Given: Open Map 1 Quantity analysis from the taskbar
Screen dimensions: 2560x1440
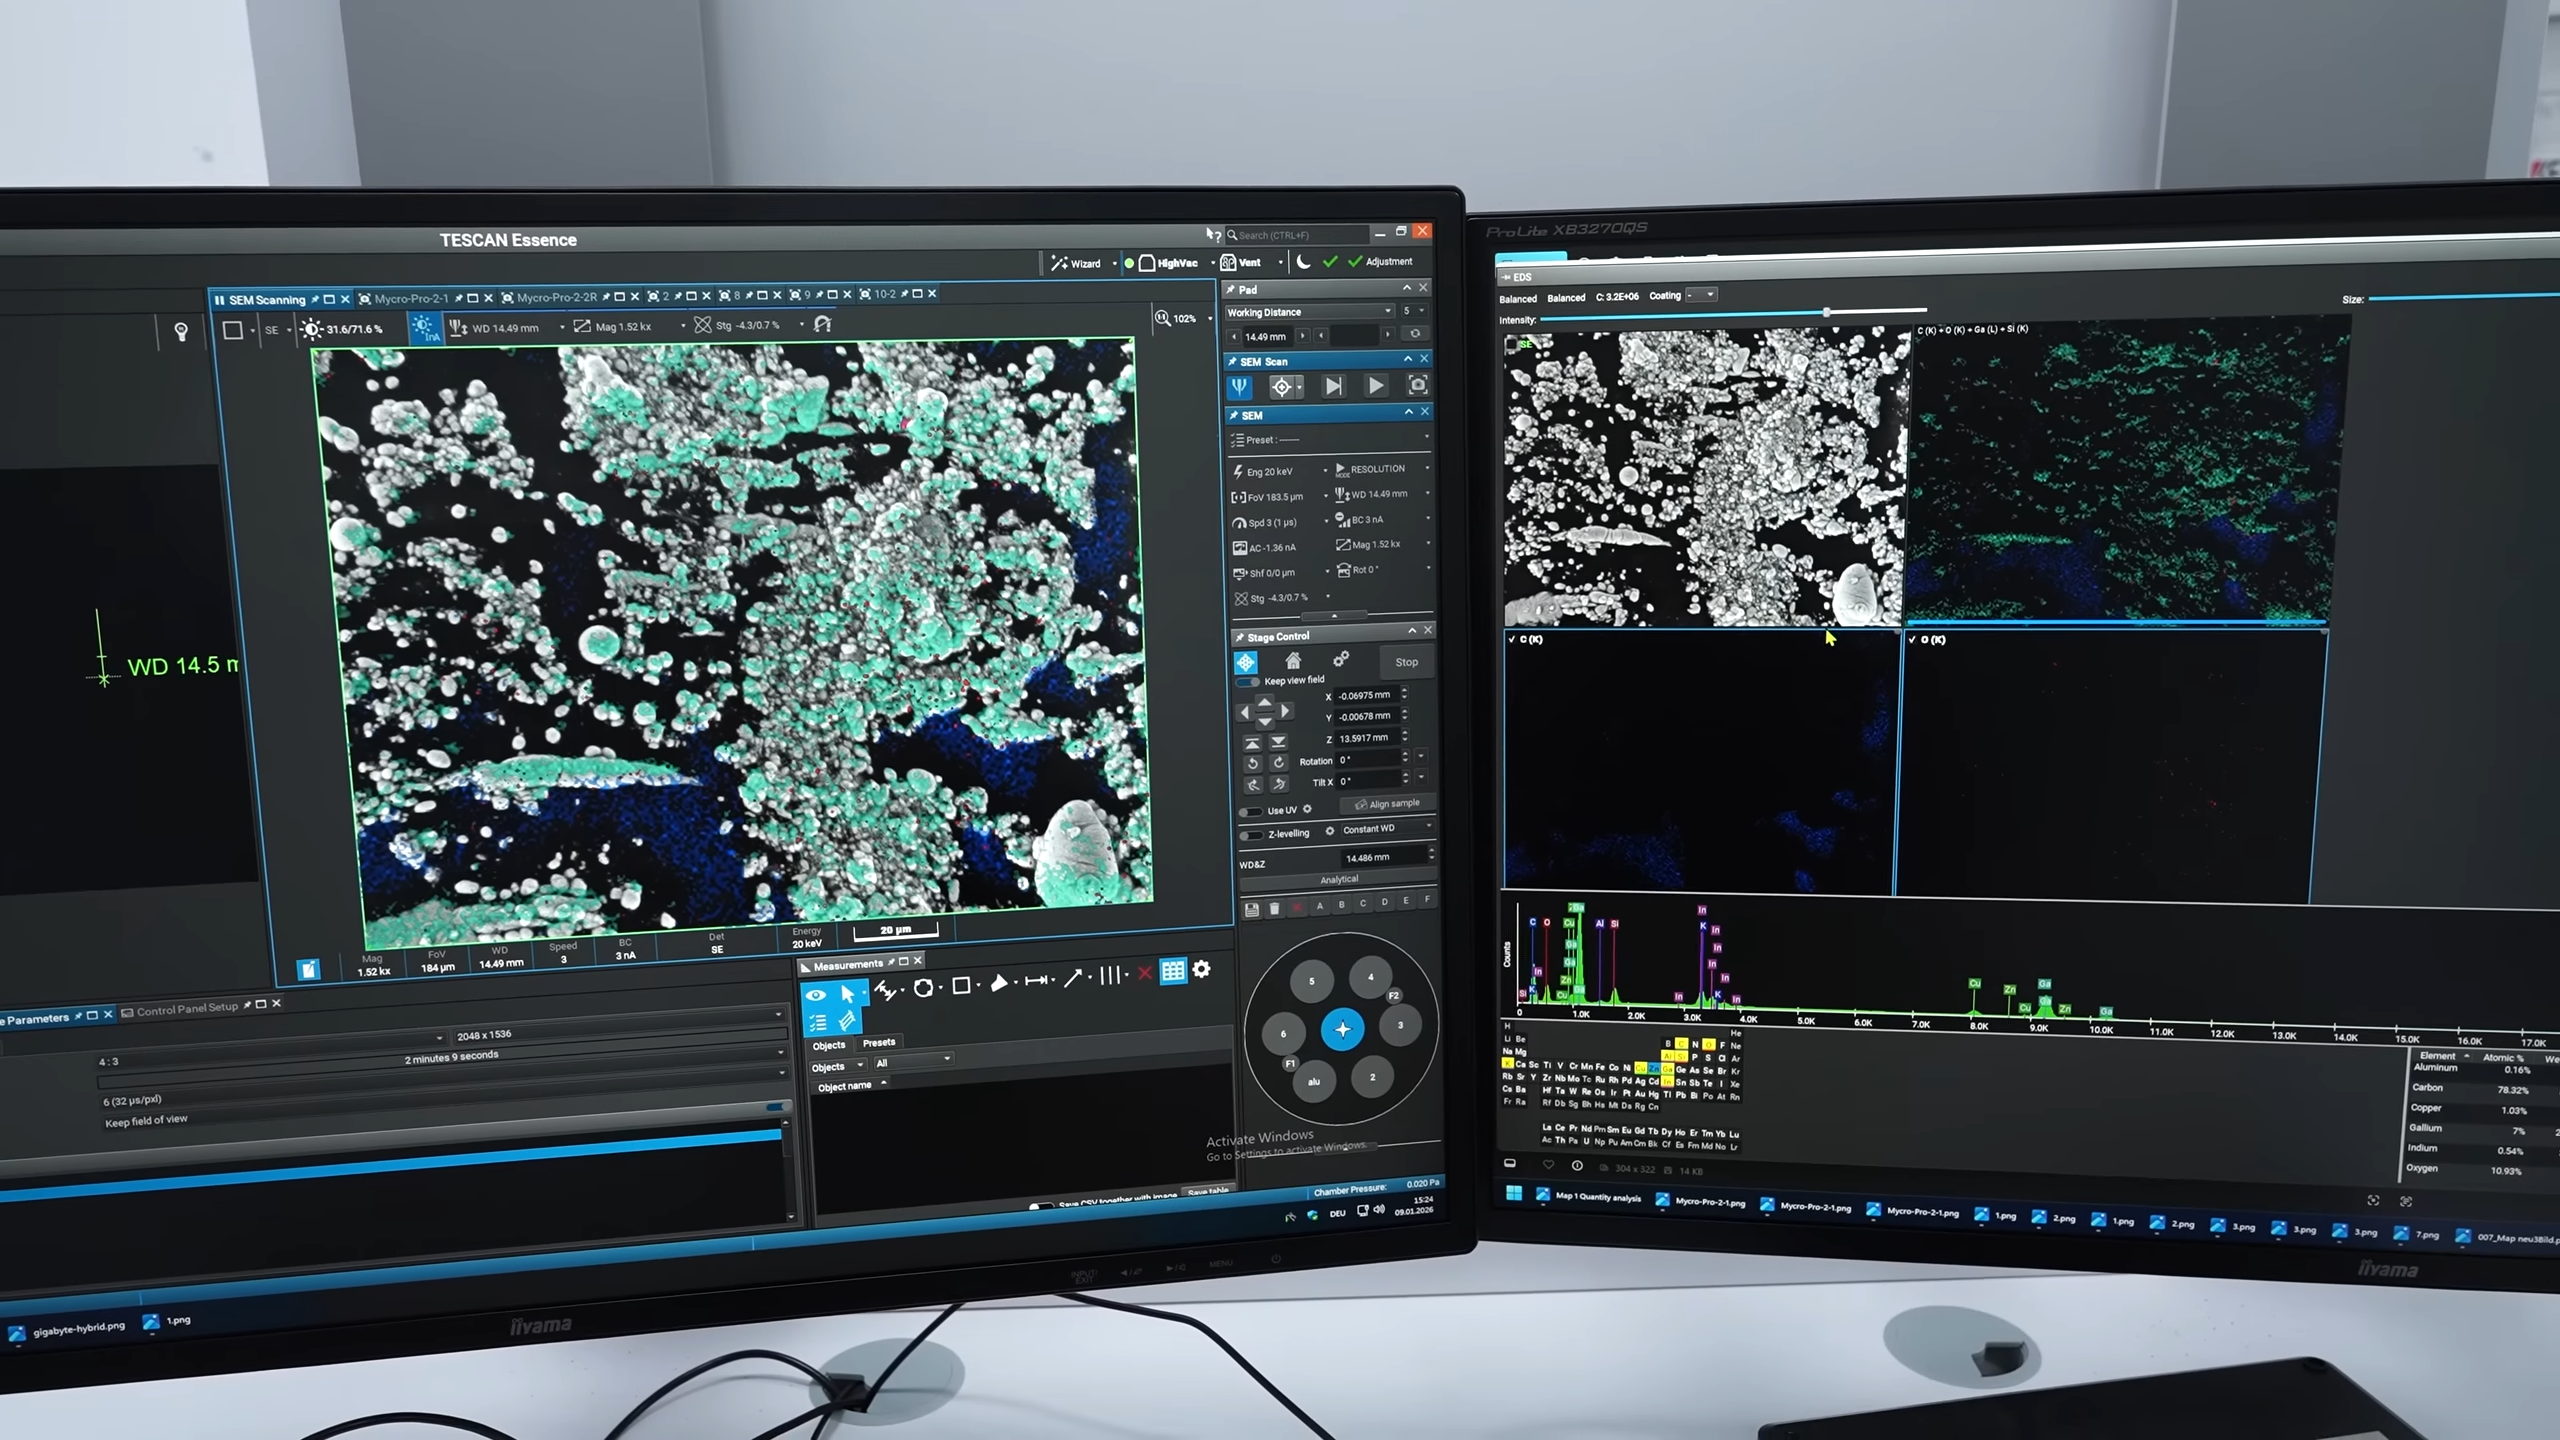Looking at the screenshot, I should pos(1597,1199).
